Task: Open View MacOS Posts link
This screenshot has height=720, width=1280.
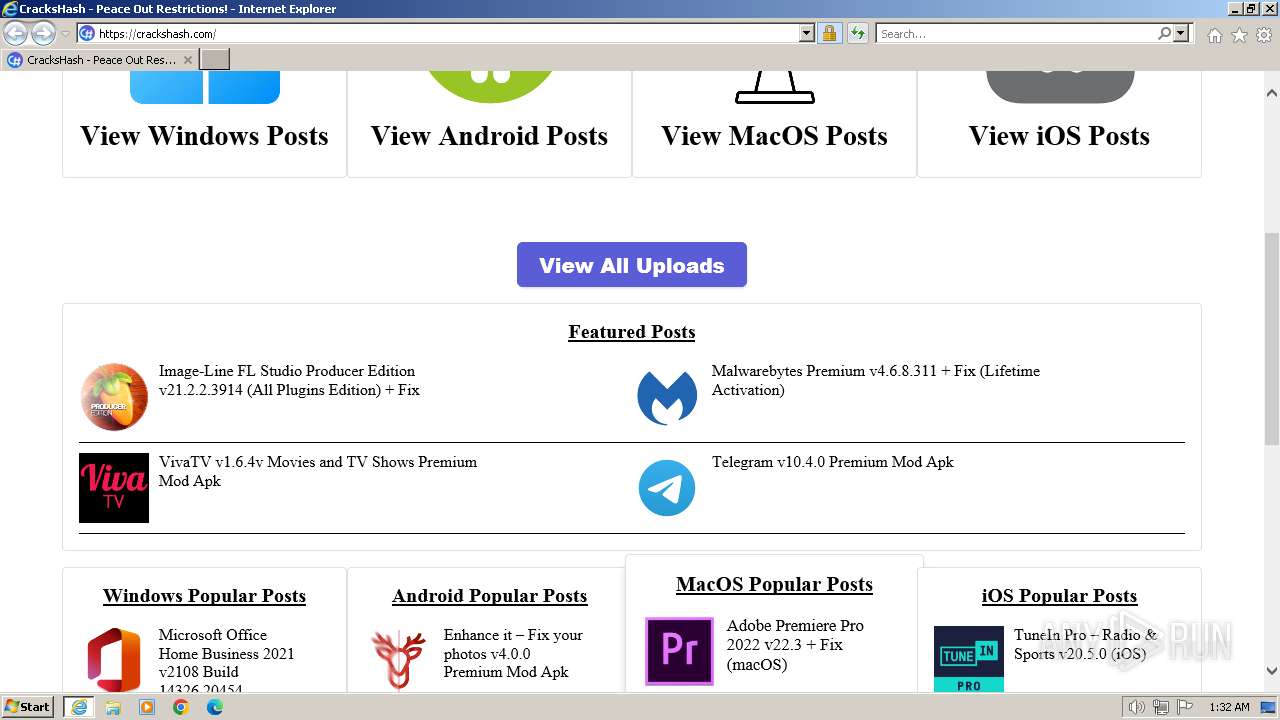Action: coord(775,136)
